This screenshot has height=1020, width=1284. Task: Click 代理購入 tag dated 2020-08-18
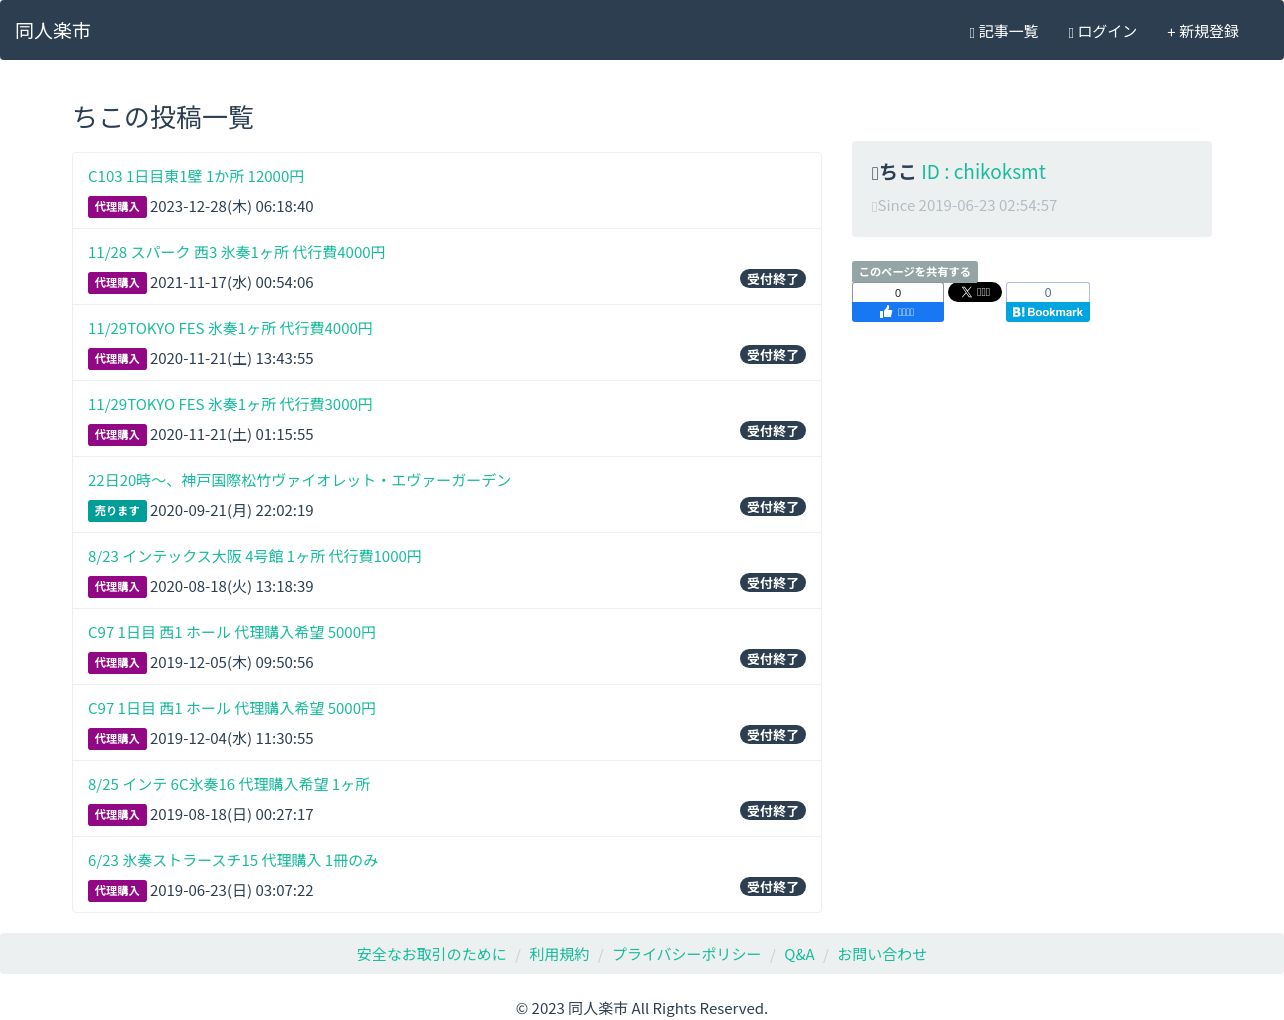tap(117, 587)
